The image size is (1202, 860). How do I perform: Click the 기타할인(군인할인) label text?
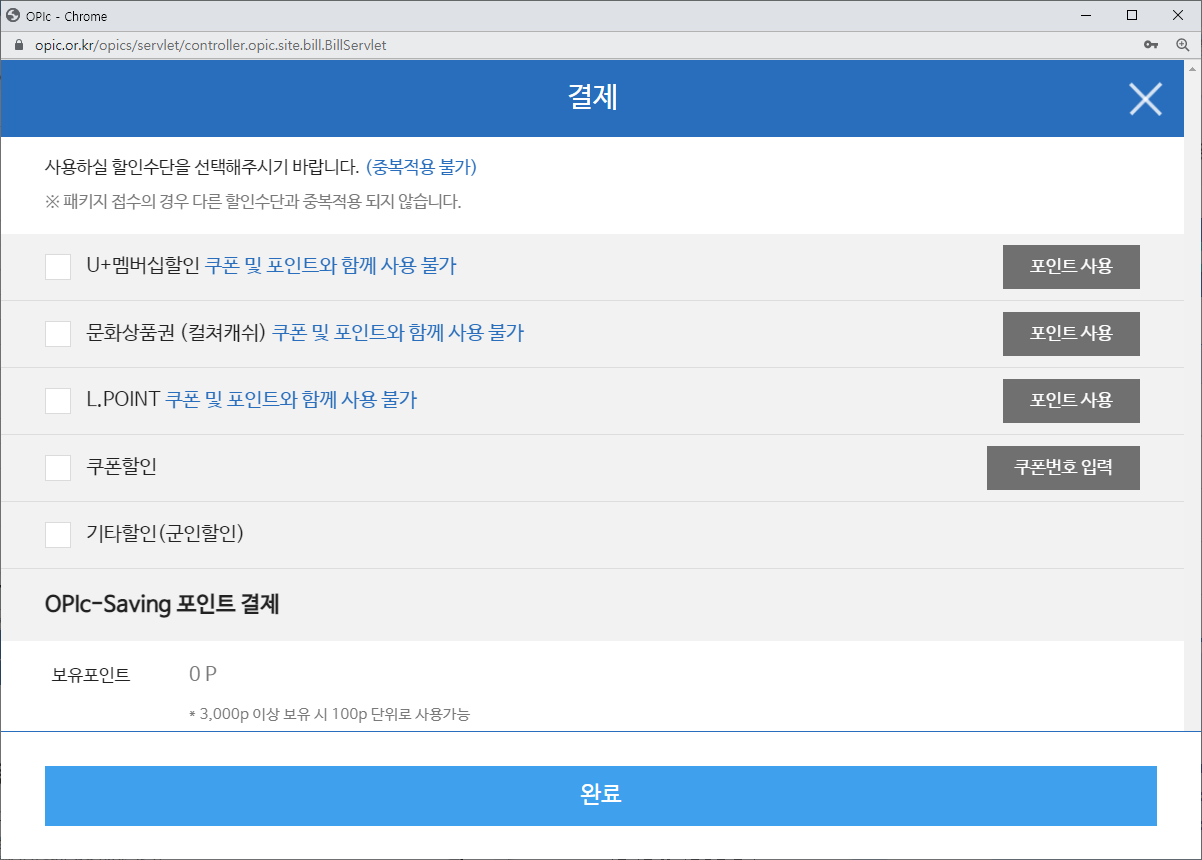[x=166, y=534]
